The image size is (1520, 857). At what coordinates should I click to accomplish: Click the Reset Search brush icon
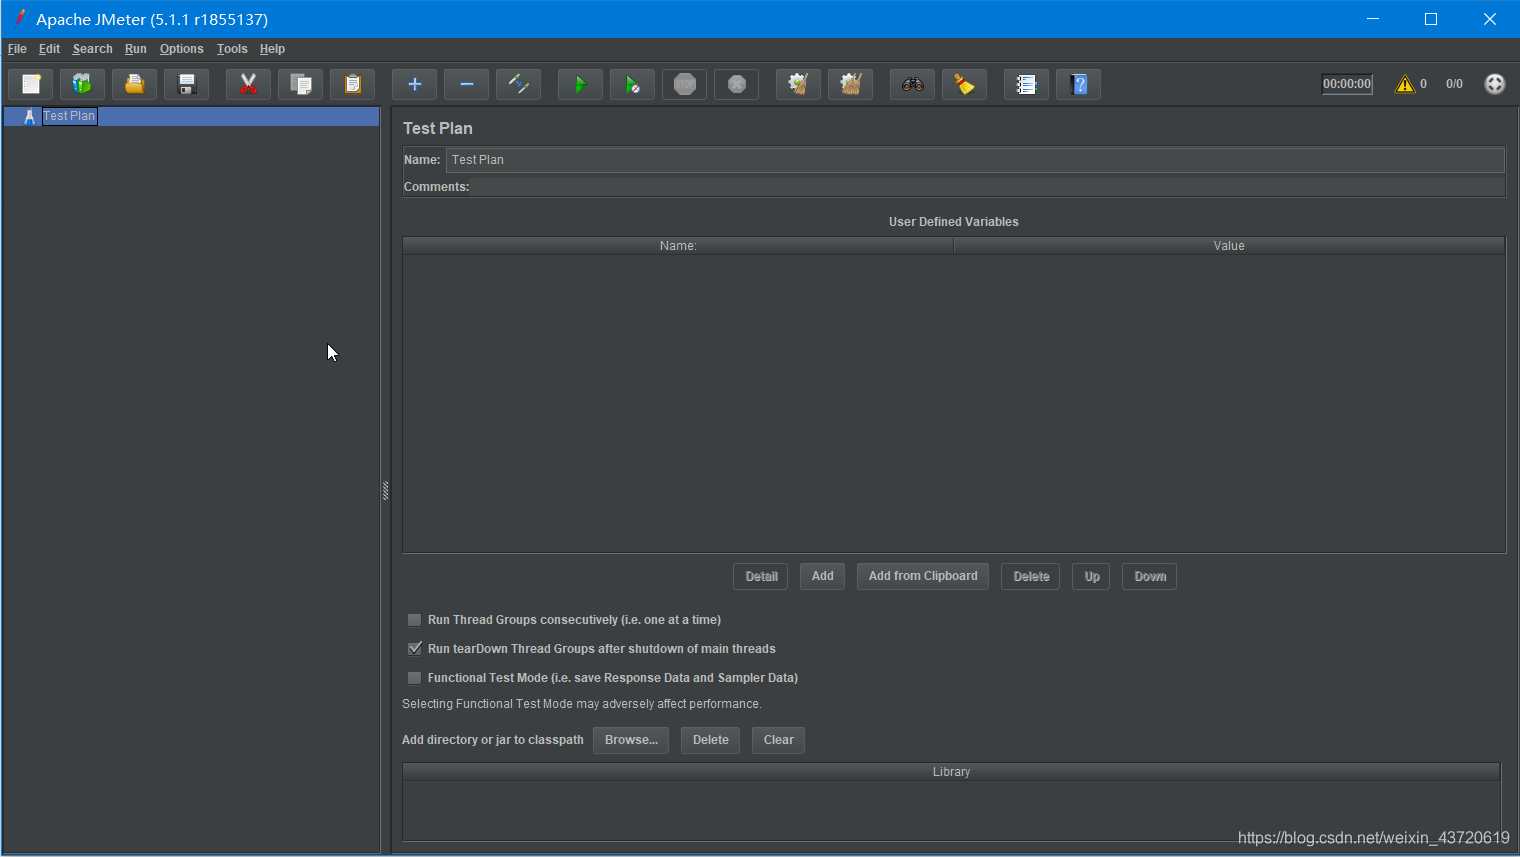pyautogui.click(x=964, y=84)
